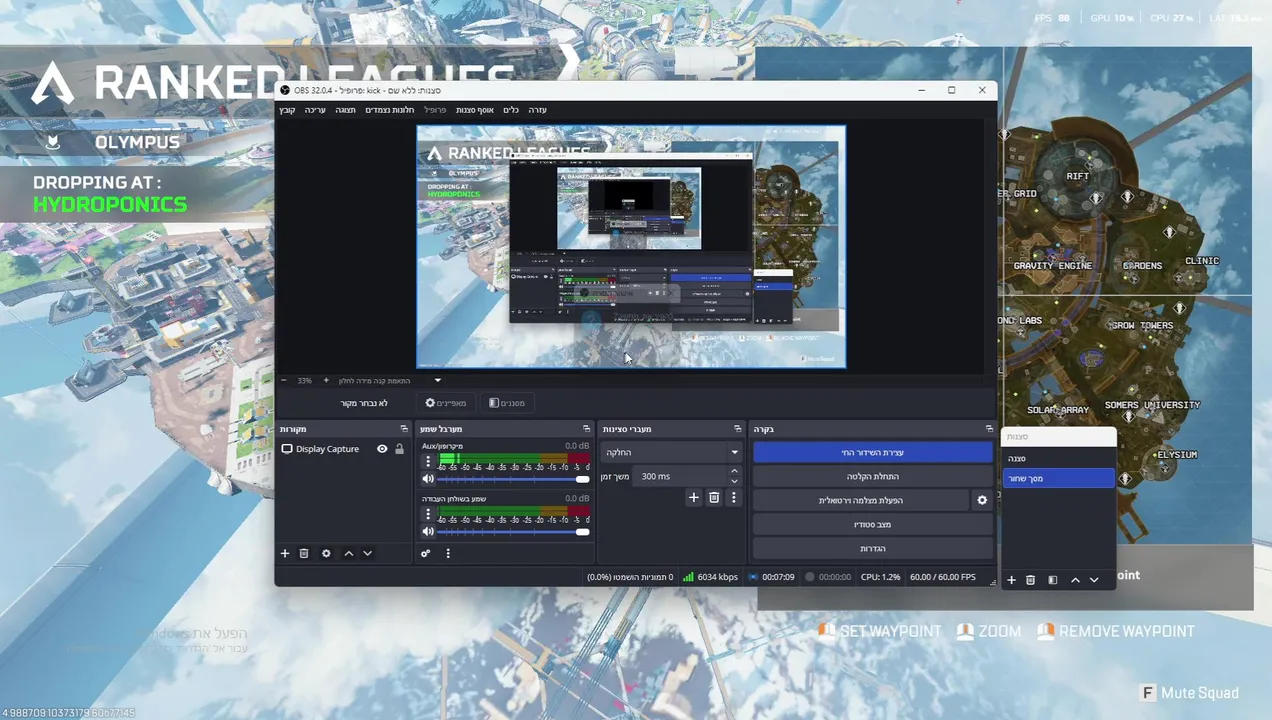Open advanced audio properties gears icon

pyautogui.click(x=426, y=553)
